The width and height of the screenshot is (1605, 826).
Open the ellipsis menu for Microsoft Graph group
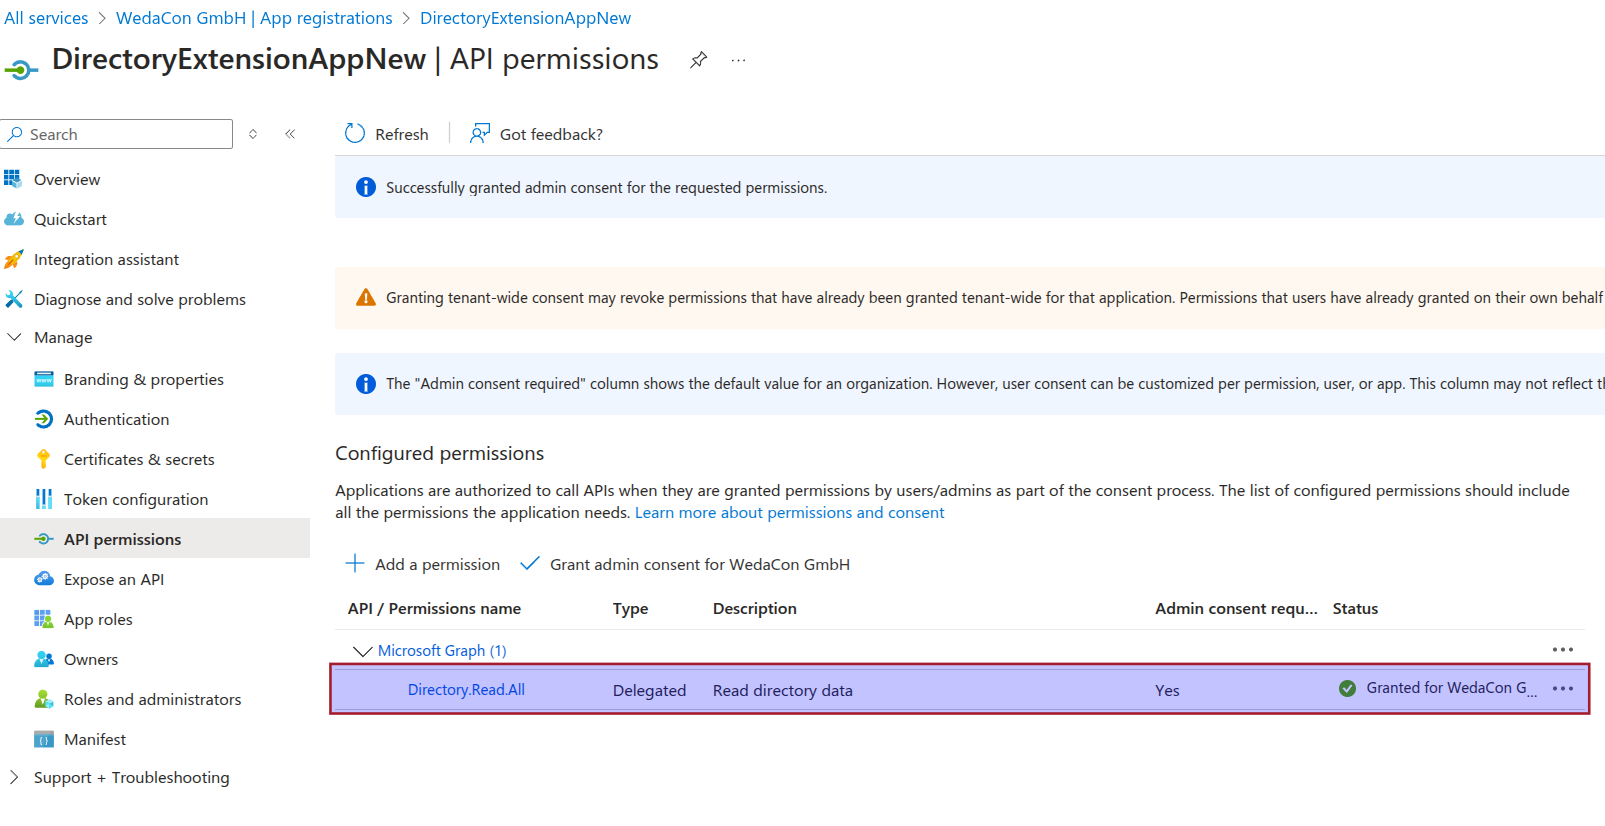coord(1563,650)
